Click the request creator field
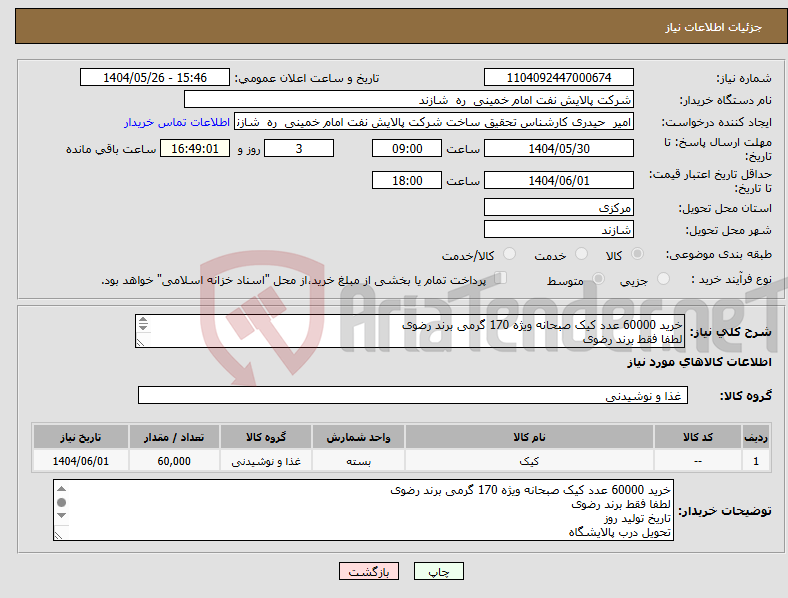This screenshot has height=598, width=788. click(x=434, y=122)
